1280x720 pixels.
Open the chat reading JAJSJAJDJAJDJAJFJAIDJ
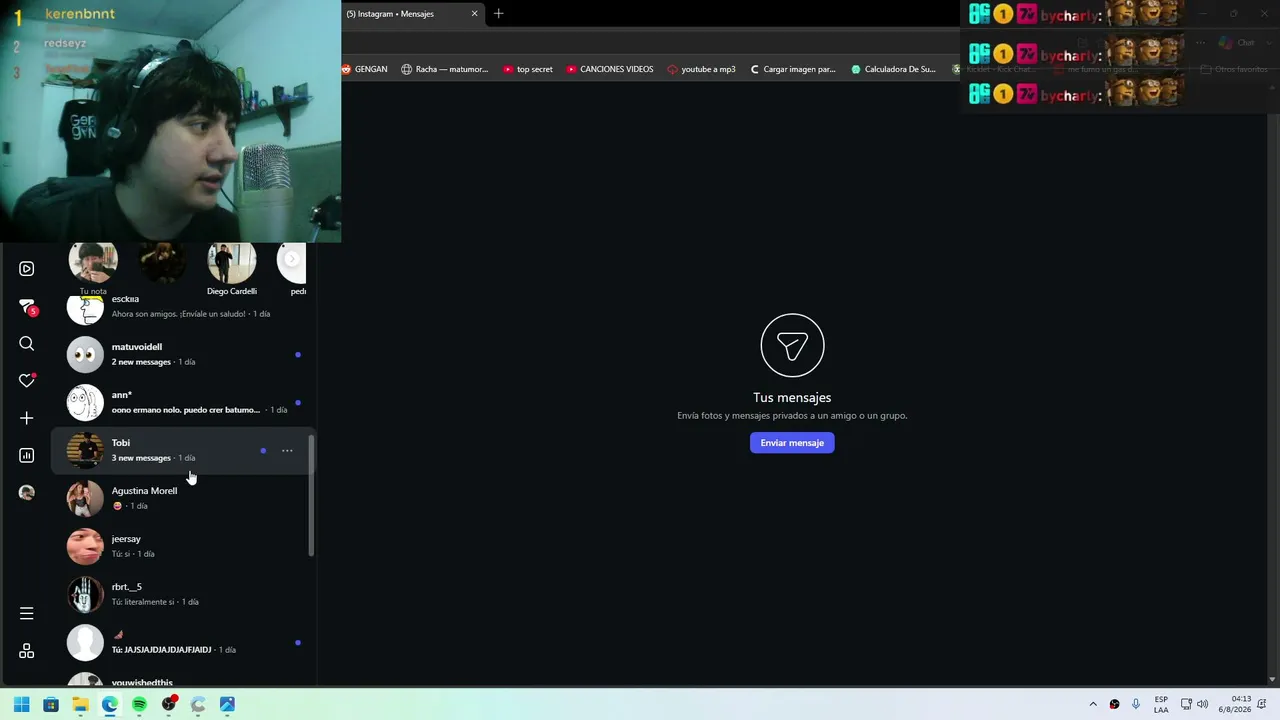[184, 643]
